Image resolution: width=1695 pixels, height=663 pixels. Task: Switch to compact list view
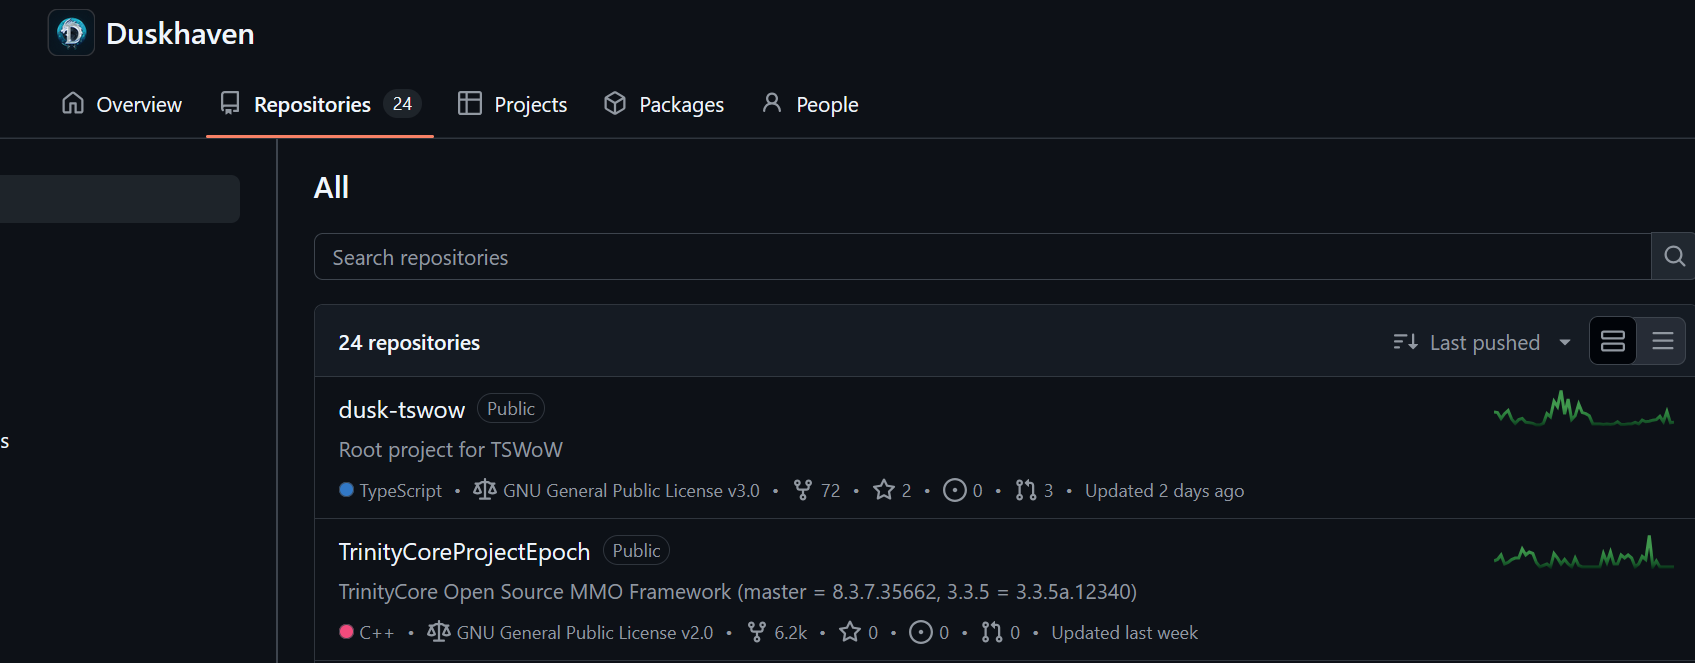(x=1662, y=342)
